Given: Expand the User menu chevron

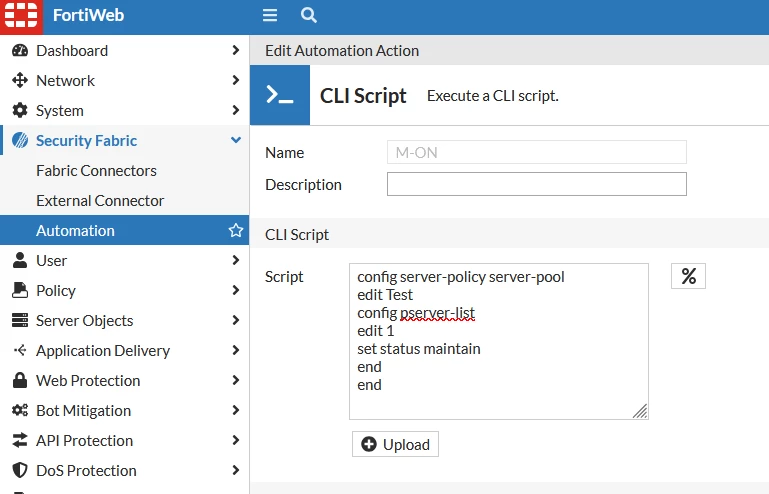Looking at the screenshot, I should (235, 260).
